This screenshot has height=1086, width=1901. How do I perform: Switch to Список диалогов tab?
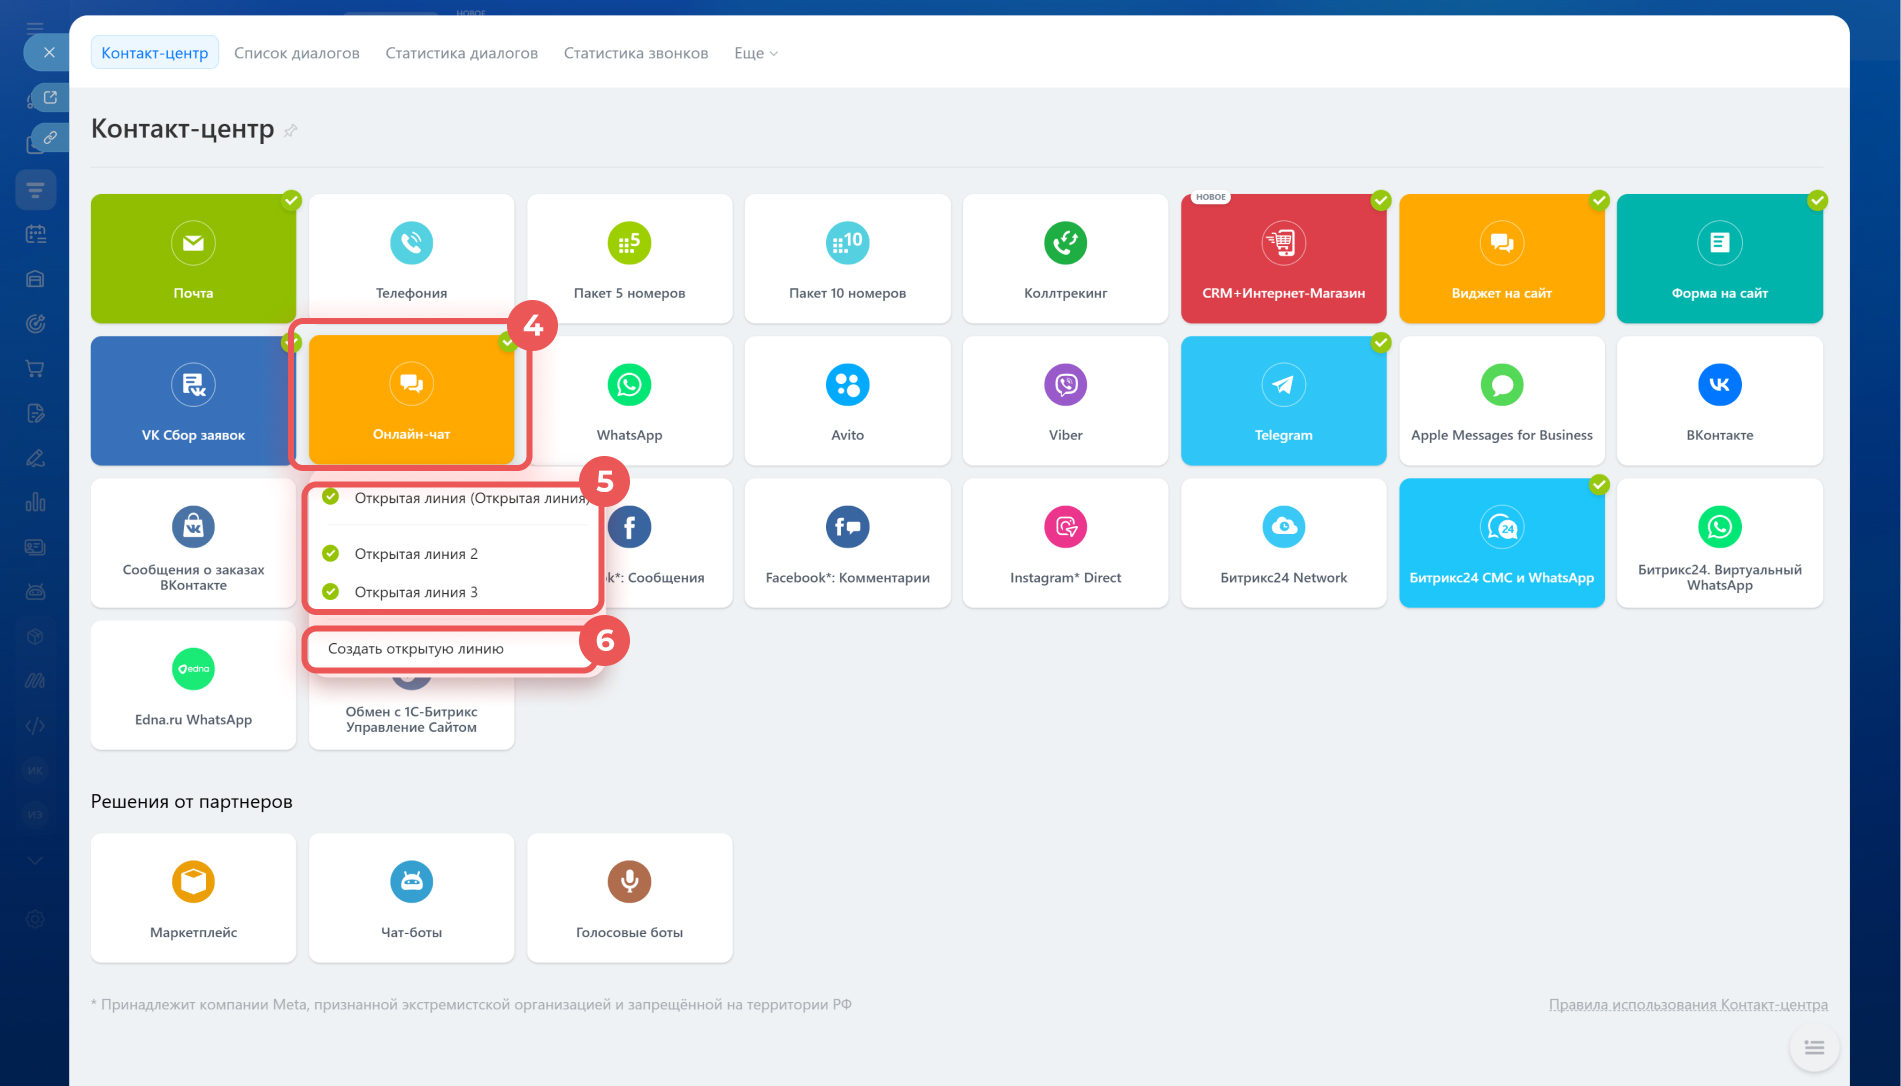297,53
